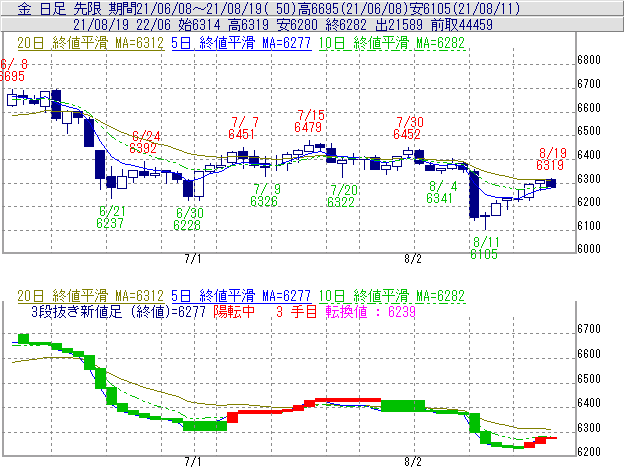Click the 8/19 6319 high label

[x=551, y=159]
